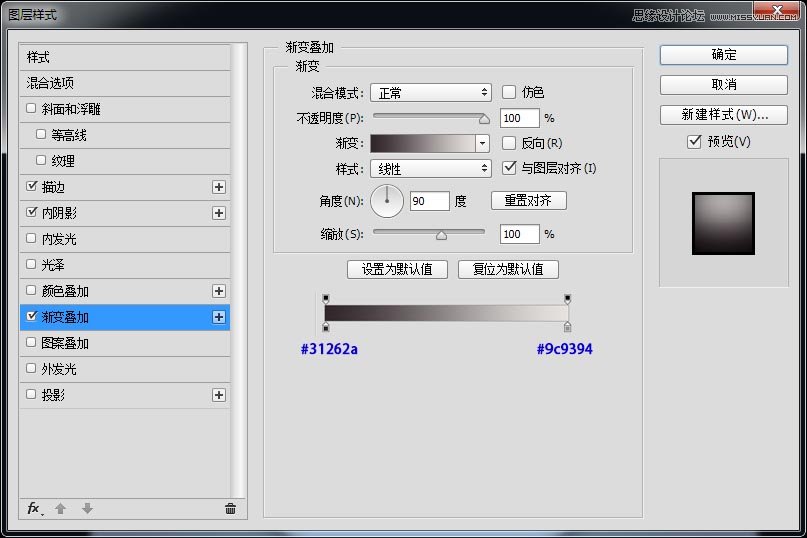Click the 重置对齐 button

pyautogui.click(x=529, y=200)
